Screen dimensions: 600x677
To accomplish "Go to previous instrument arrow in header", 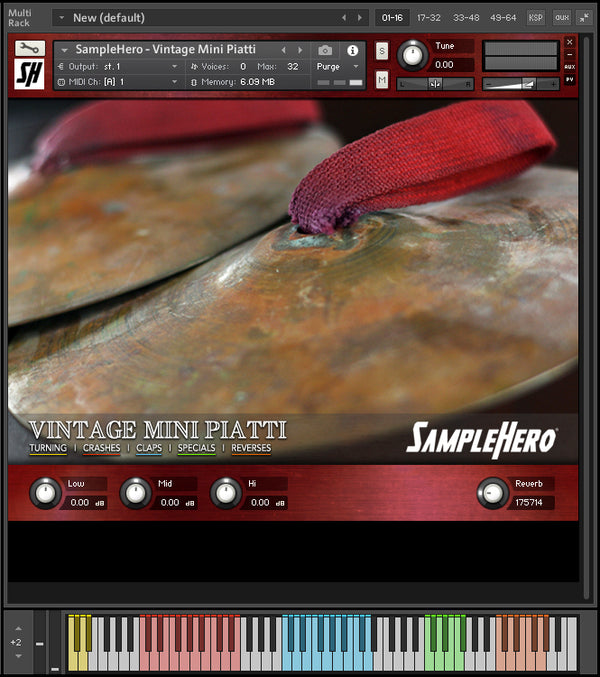I will click(x=284, y=50).
